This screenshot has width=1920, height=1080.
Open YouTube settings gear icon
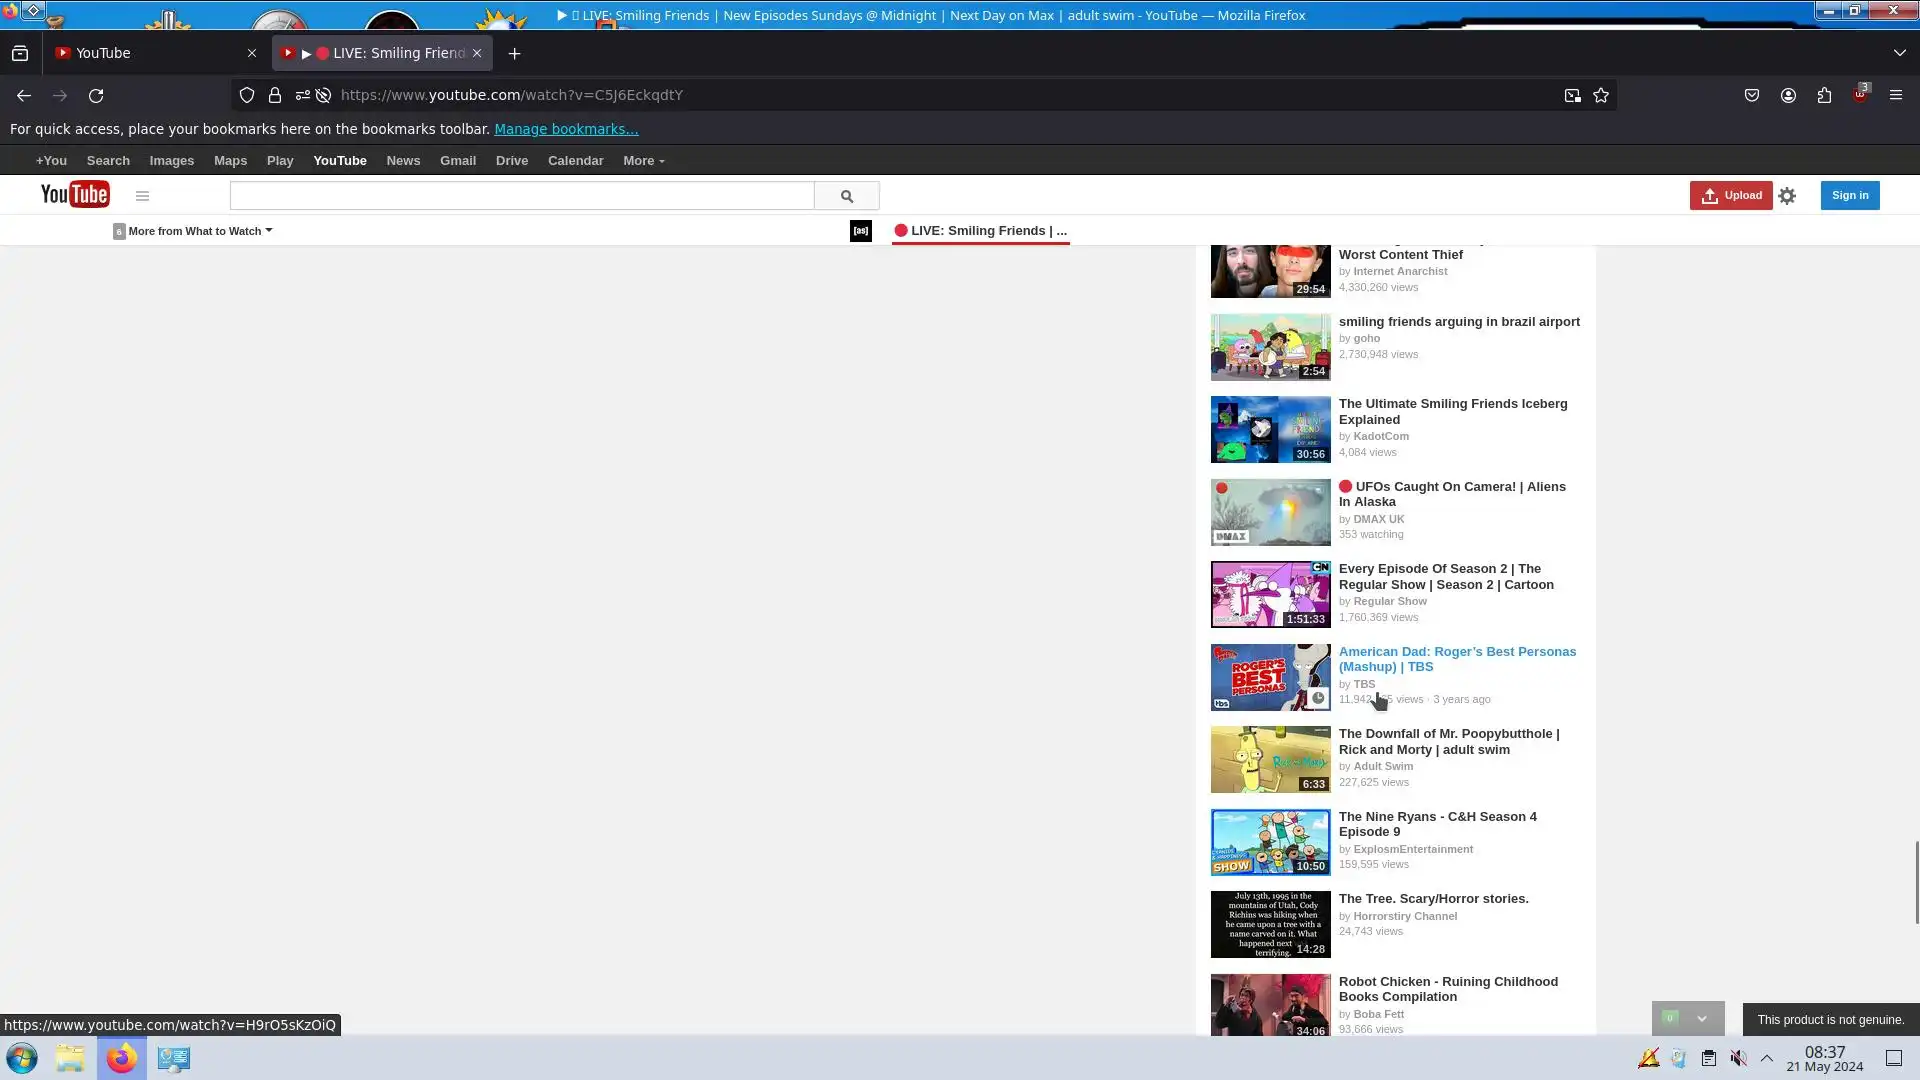(1787, 196)
